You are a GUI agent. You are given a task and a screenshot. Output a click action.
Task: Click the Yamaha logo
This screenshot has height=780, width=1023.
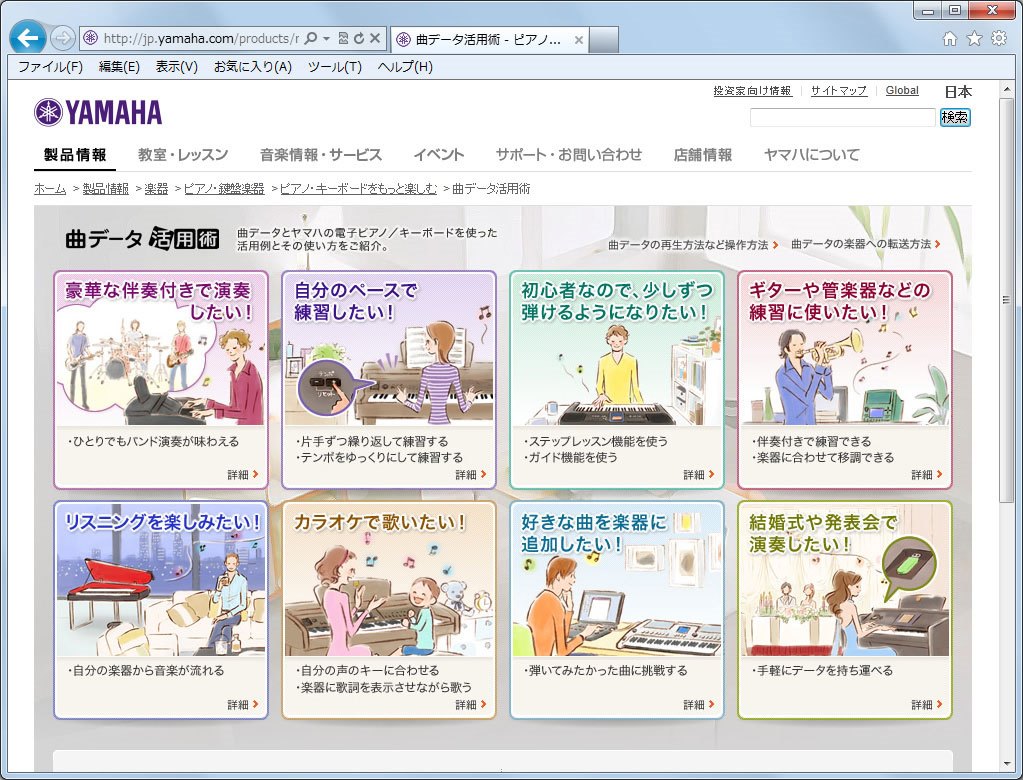(x=98, y=112)
